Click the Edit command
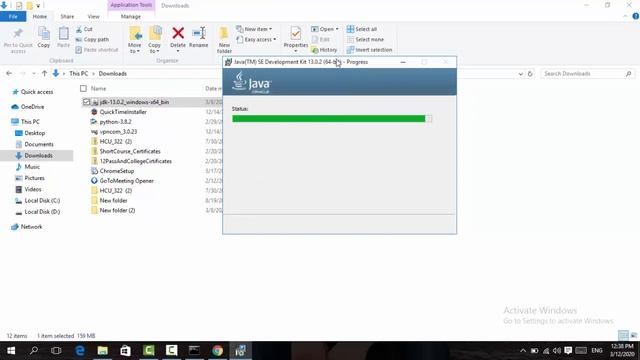This screenshot has width=640, height=360. point(321,40)
